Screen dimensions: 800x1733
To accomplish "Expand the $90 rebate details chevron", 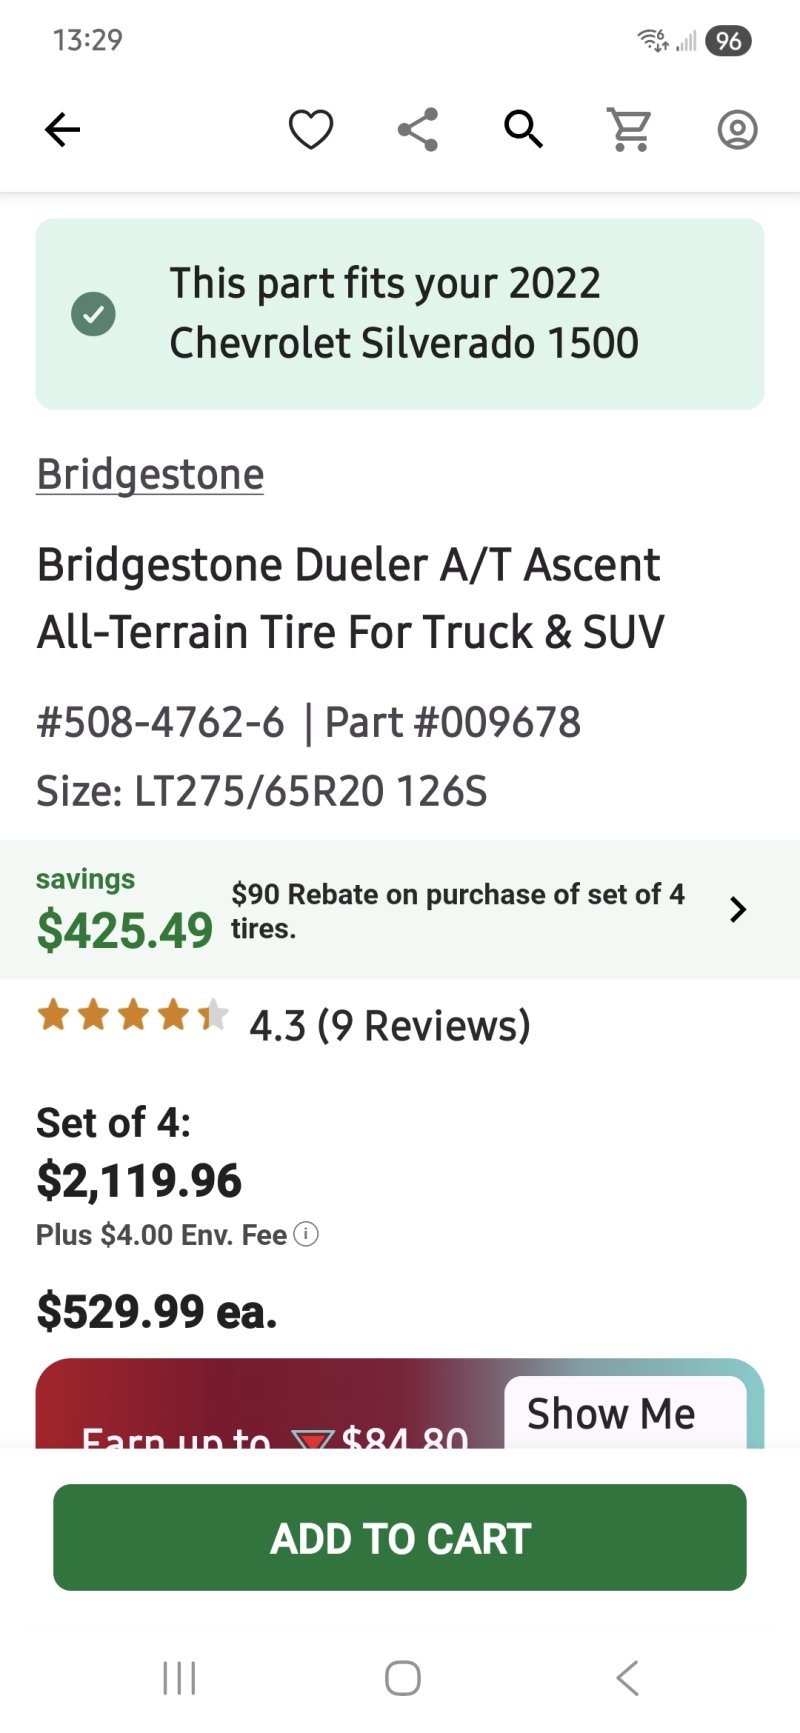I will (738, 910).
